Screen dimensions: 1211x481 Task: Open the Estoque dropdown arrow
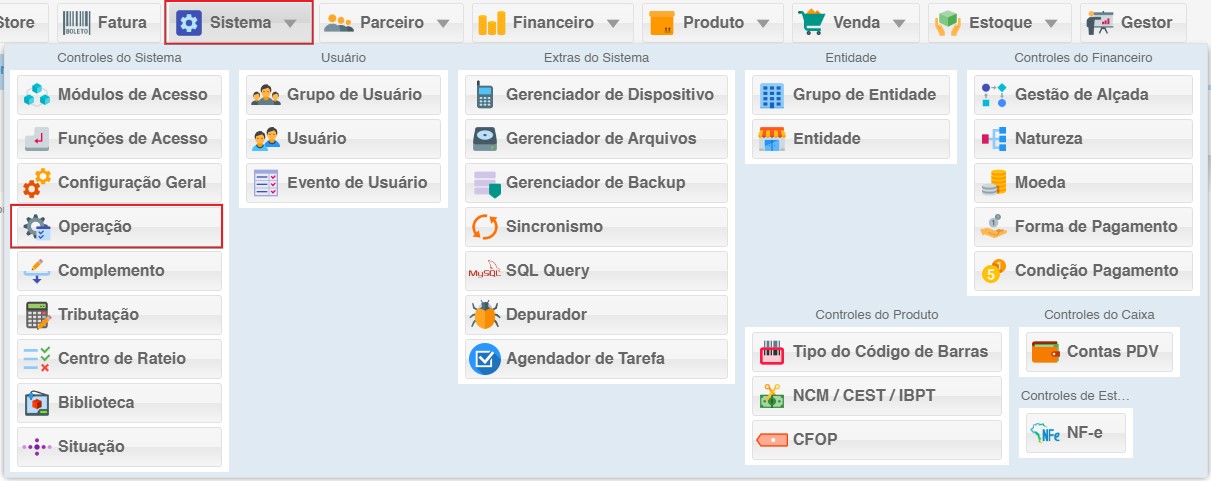click(x=1050, y=23)
